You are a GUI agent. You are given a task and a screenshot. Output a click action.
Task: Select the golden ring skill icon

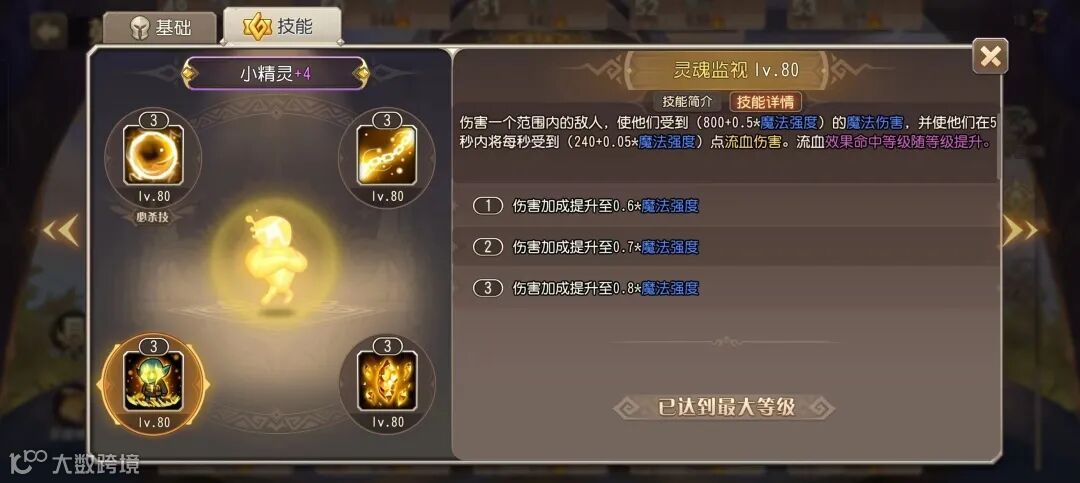(x=153, y=156)
